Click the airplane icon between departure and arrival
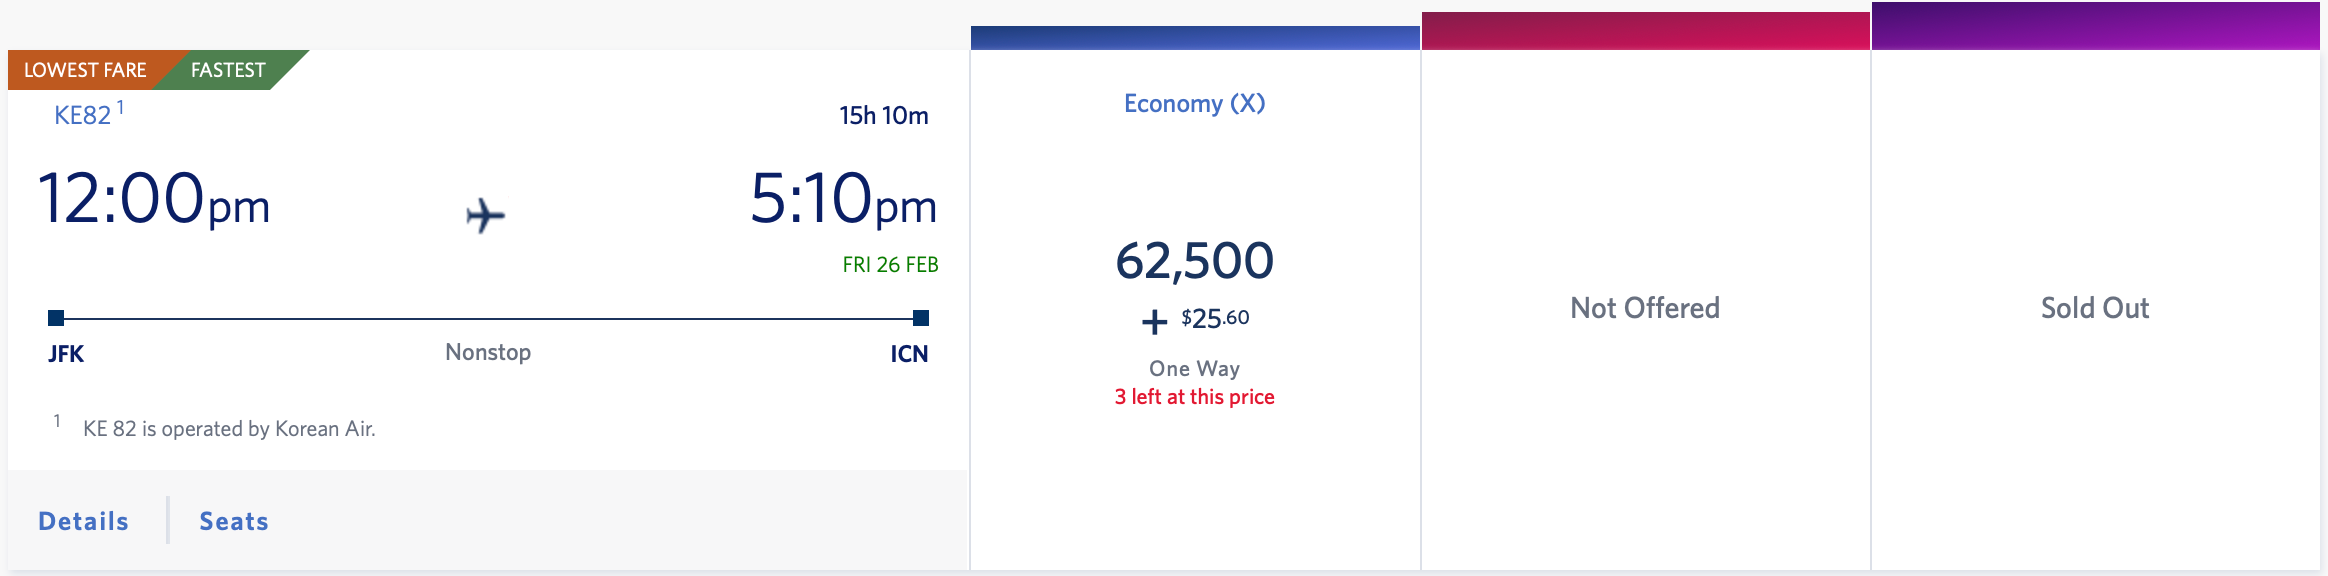 (x=484, y=212)
